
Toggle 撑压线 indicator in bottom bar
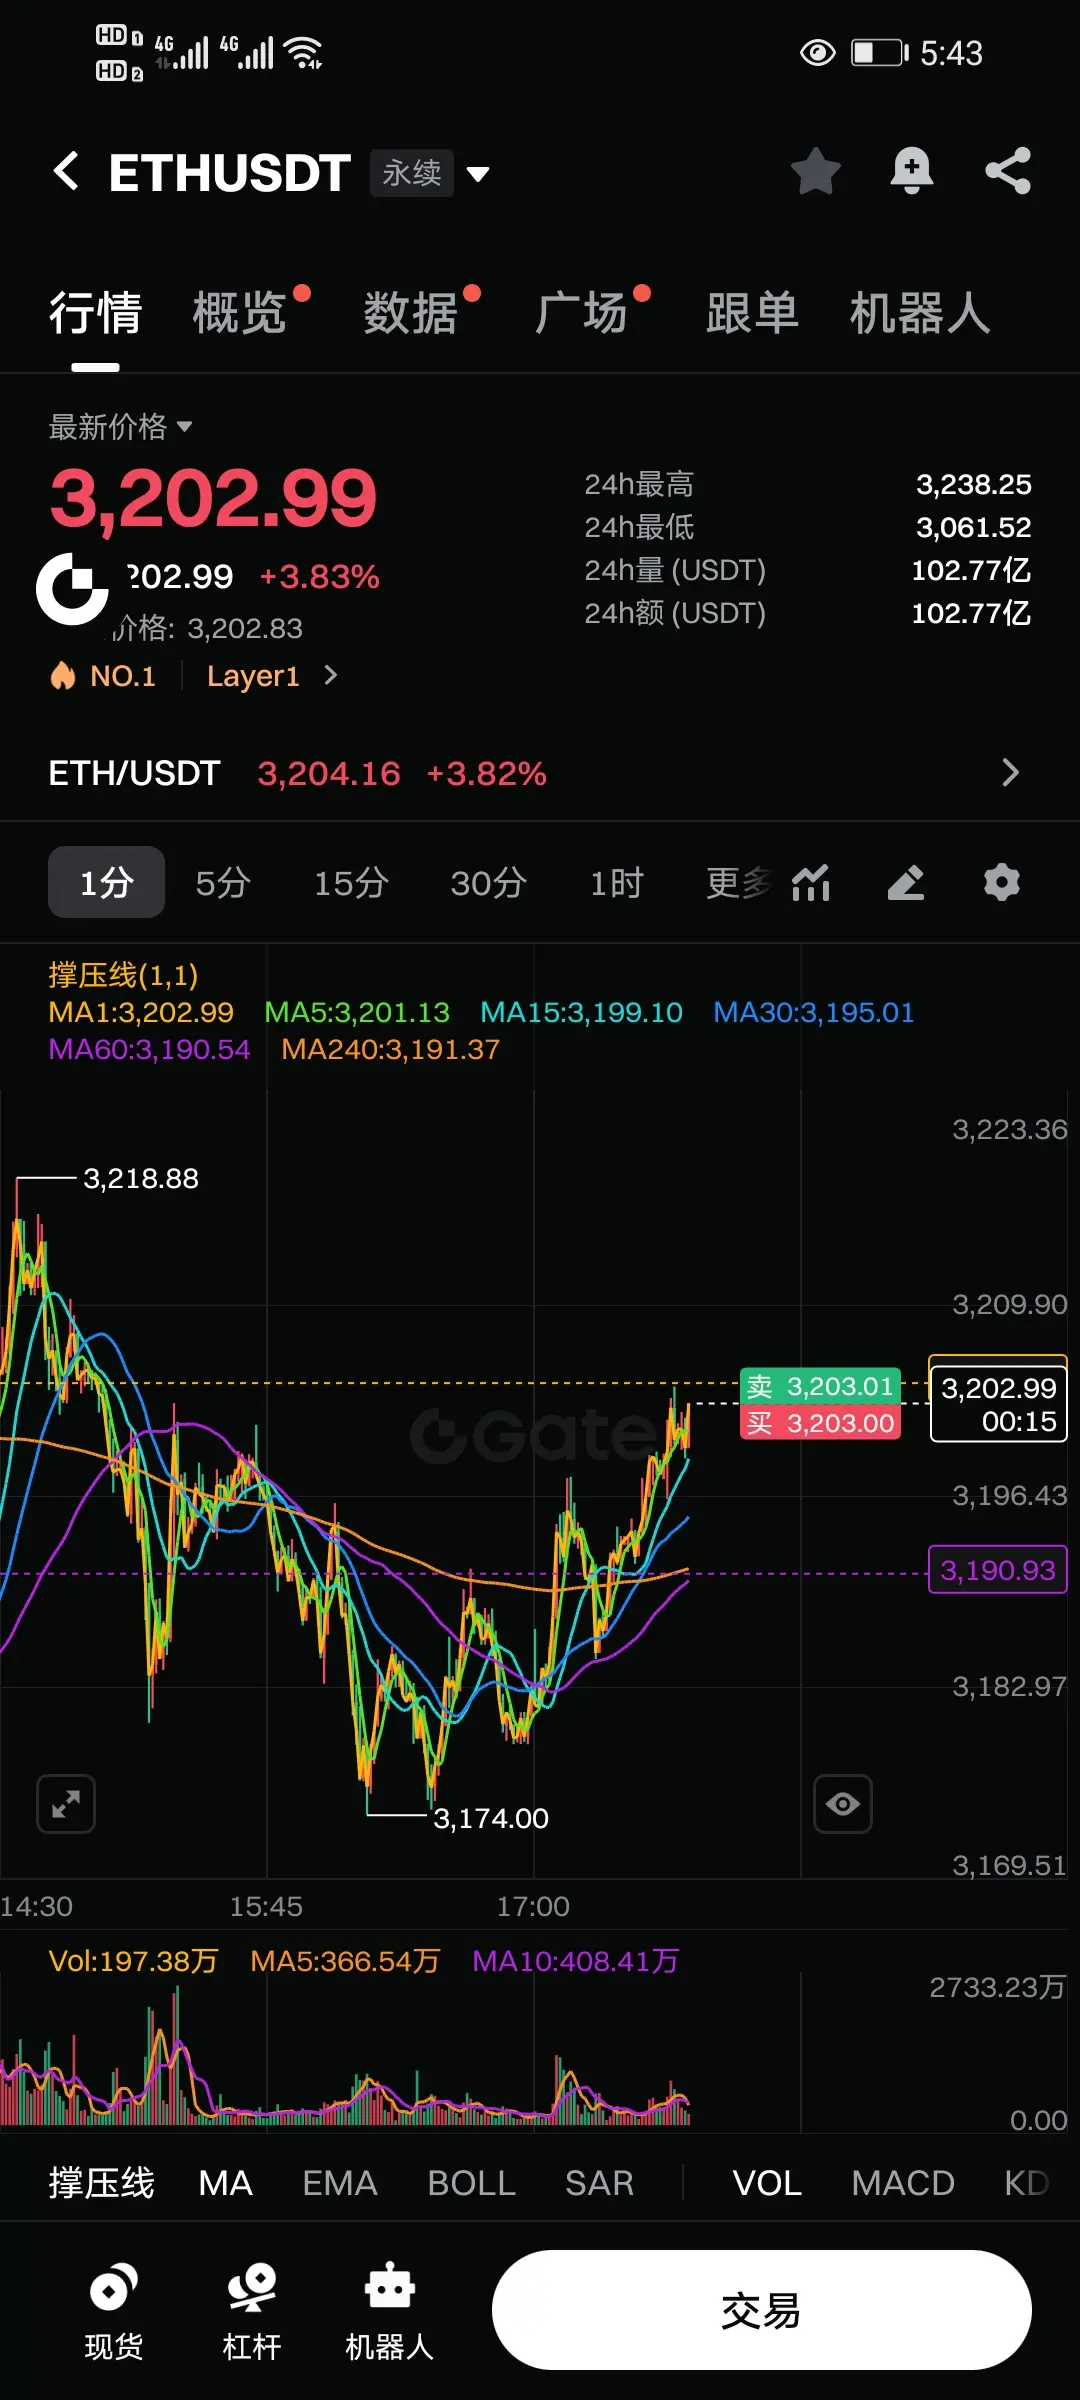tap(102, 2183)
